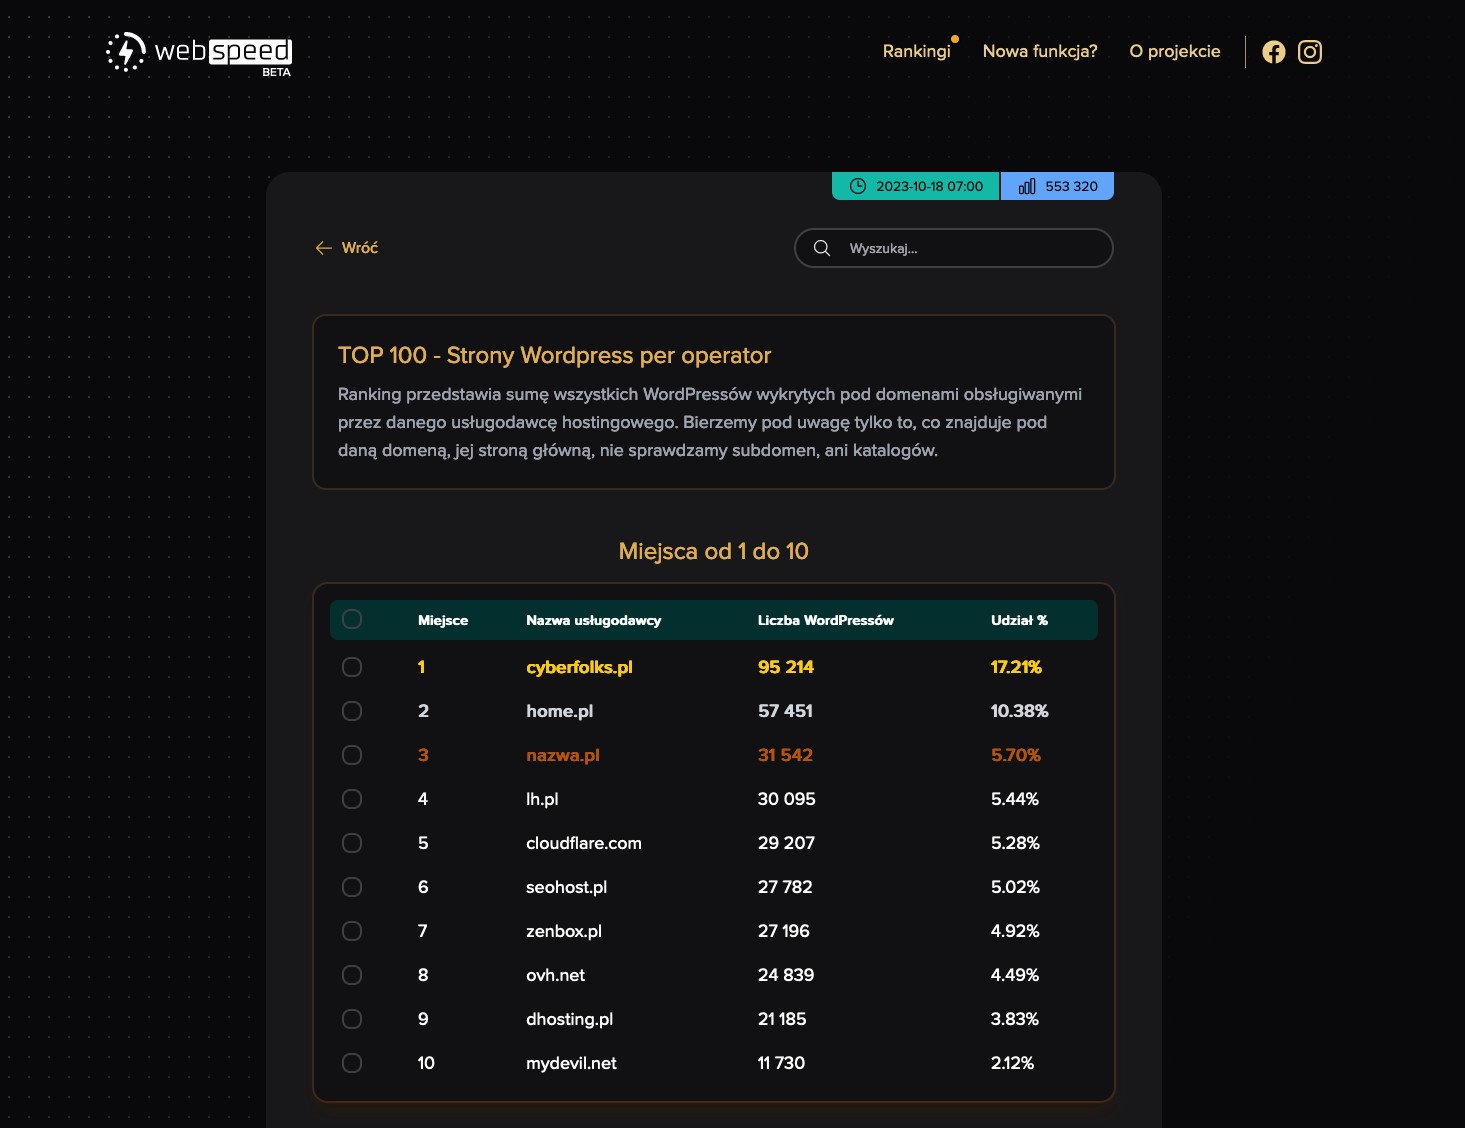Click the 2023-10-18 07:00 date badge
Viewport: 1465px width, 1128px height.
(916, 186)
